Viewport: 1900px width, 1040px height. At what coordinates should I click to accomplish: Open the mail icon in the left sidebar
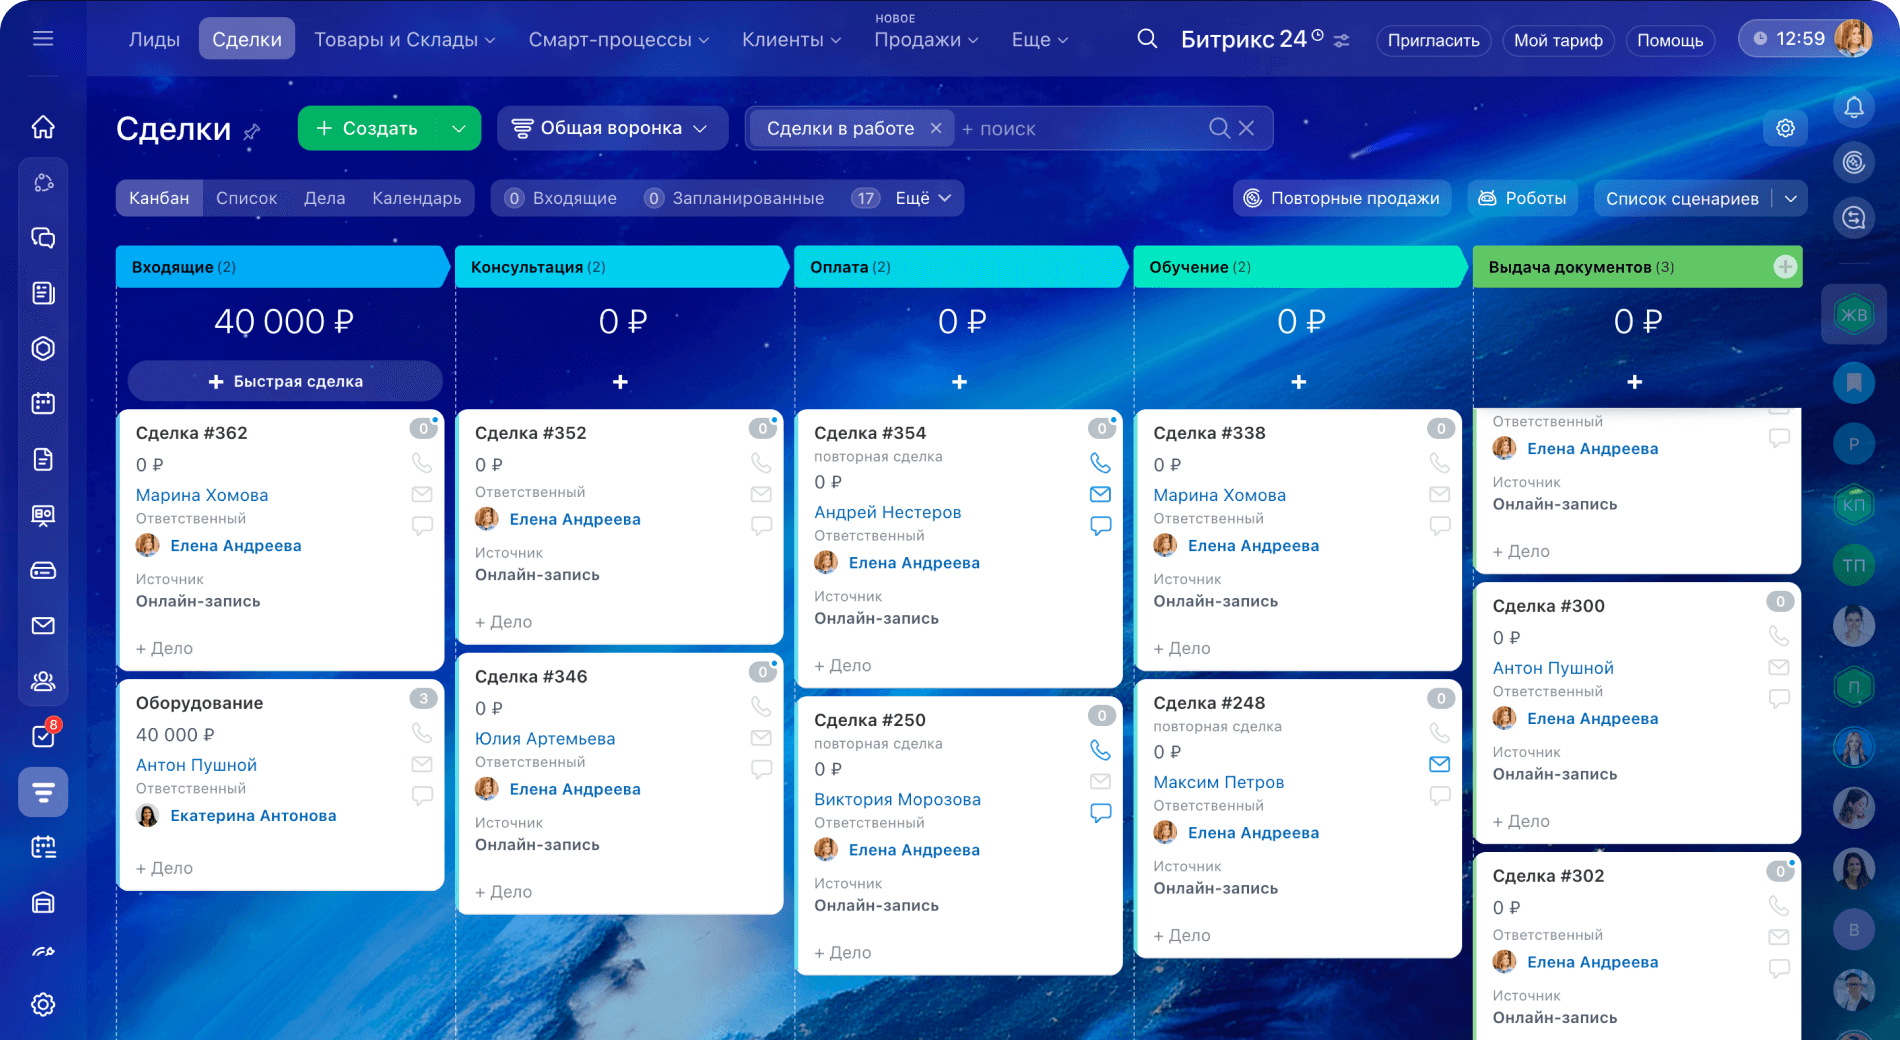(x=43, y=626)
